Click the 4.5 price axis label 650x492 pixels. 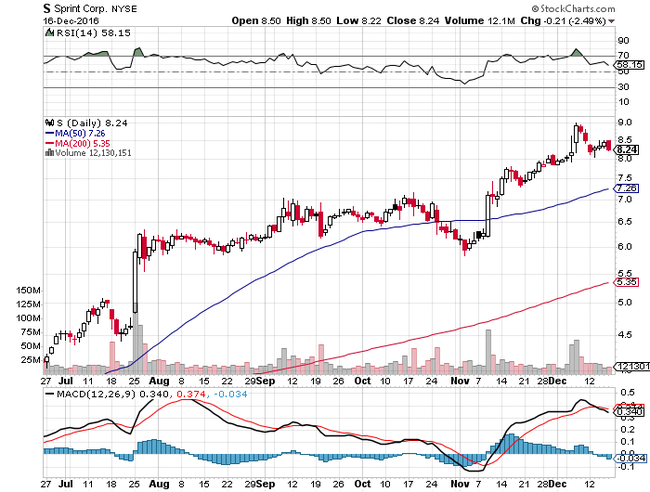coord(625,334)
